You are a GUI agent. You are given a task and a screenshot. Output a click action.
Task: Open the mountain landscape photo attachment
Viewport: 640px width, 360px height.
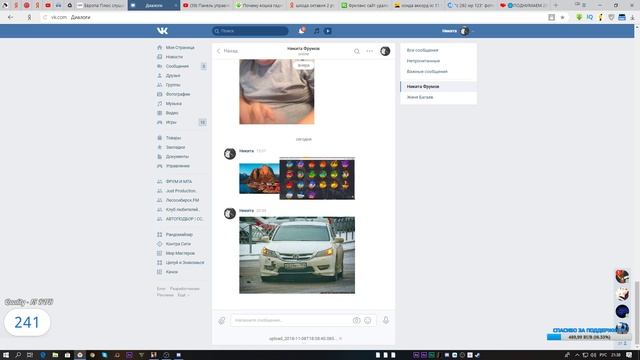click(x=259, y=179)
